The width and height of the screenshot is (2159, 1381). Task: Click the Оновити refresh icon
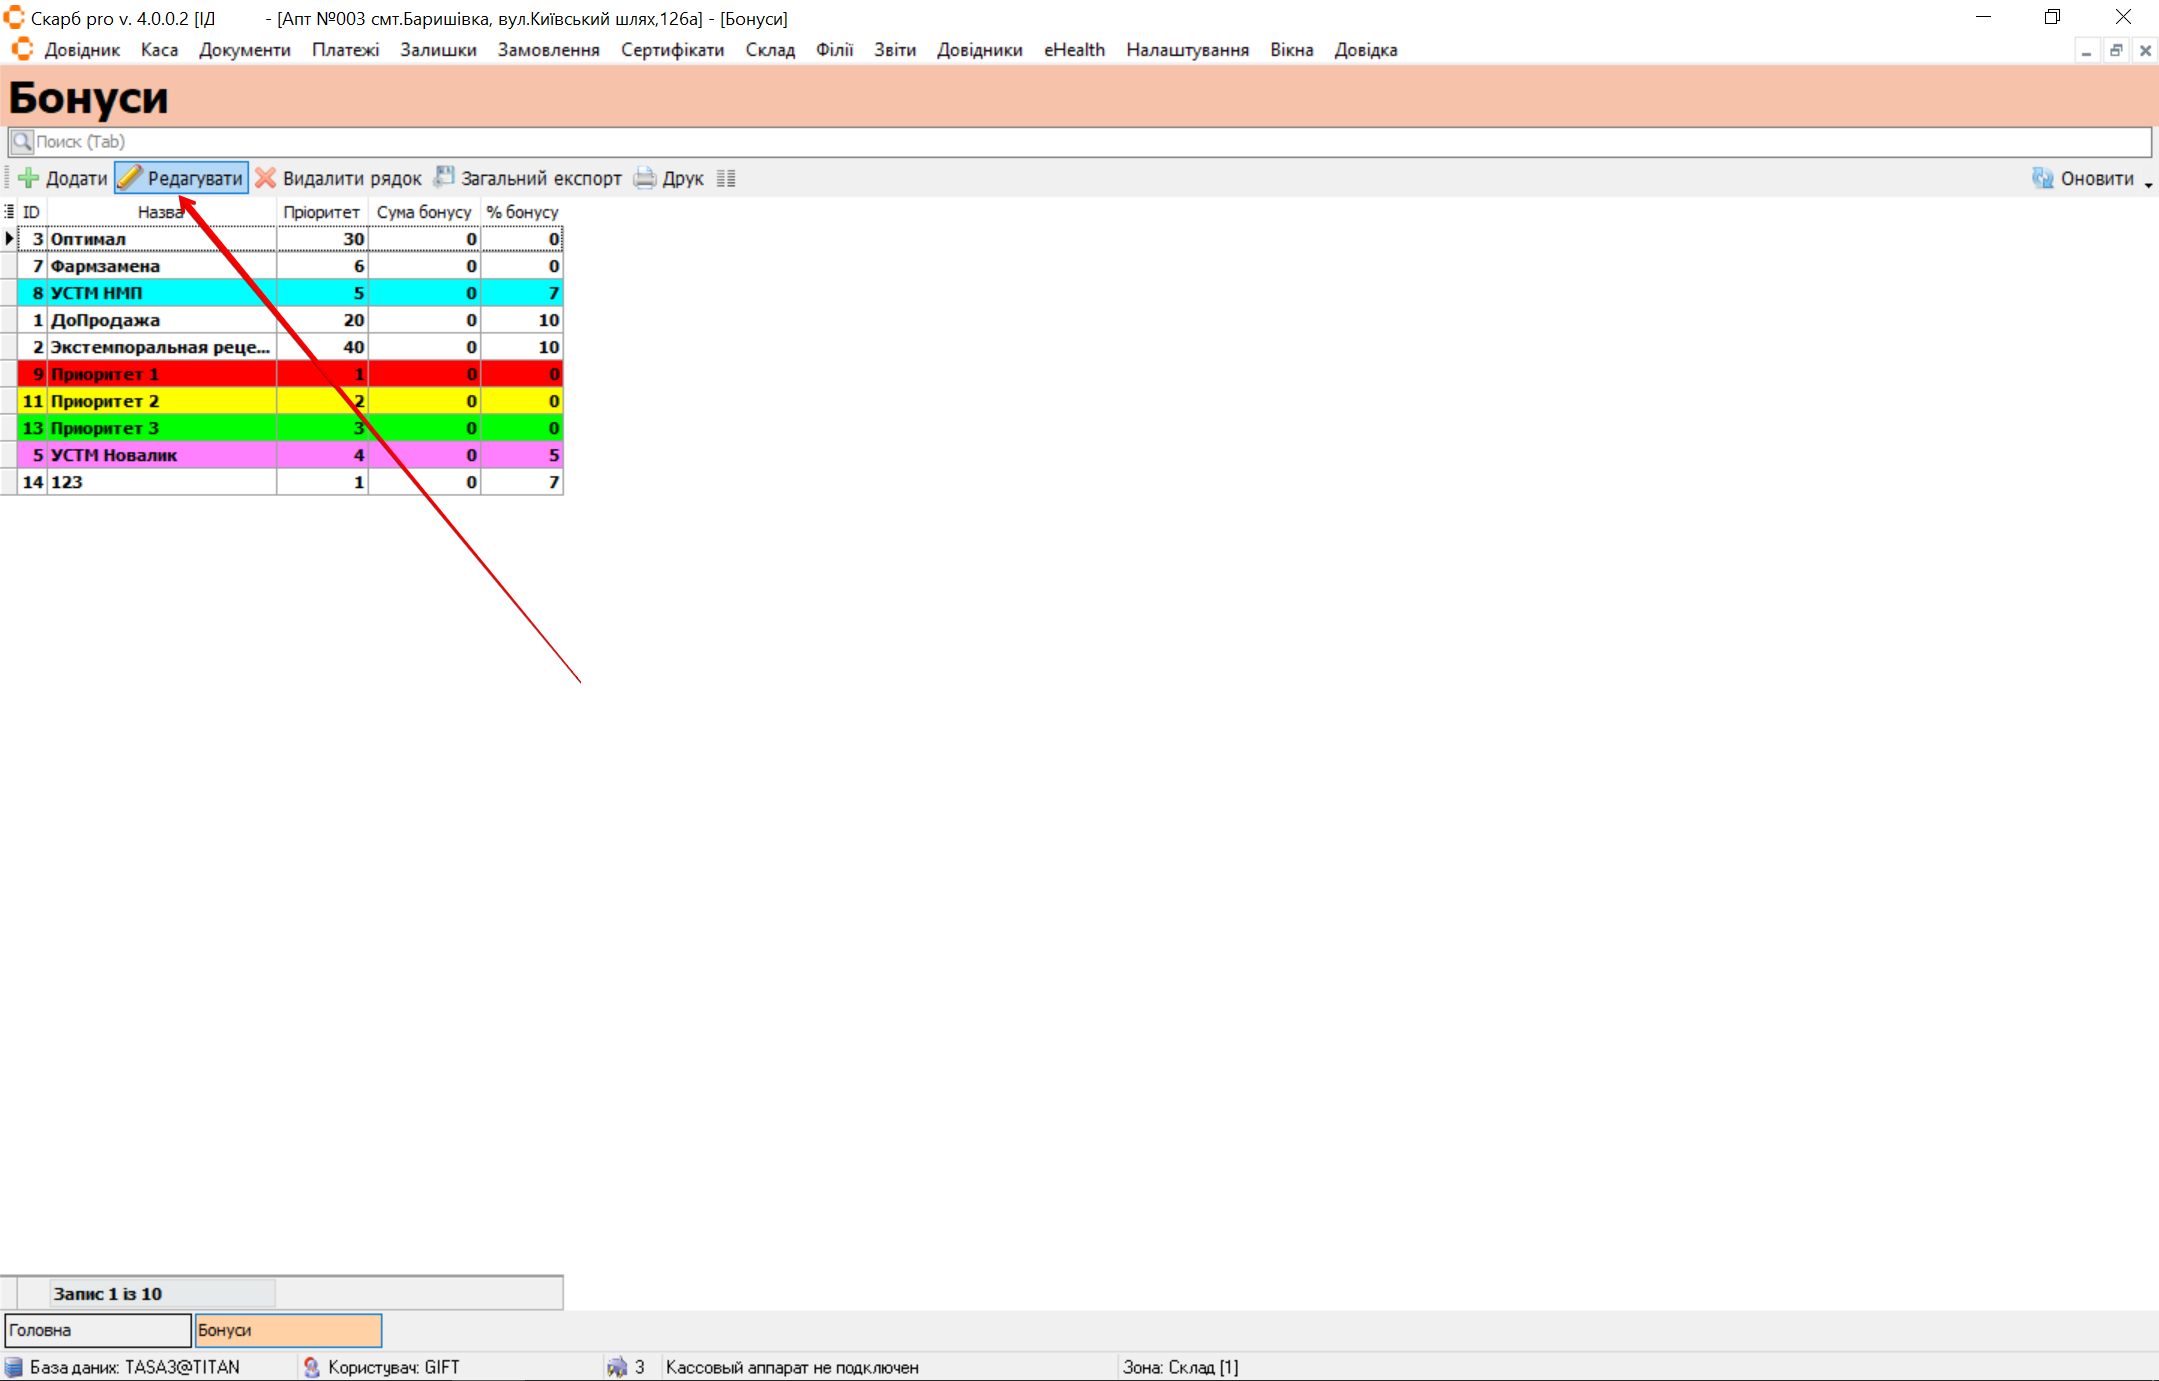pyautogui.click(x=2043, y=178)
